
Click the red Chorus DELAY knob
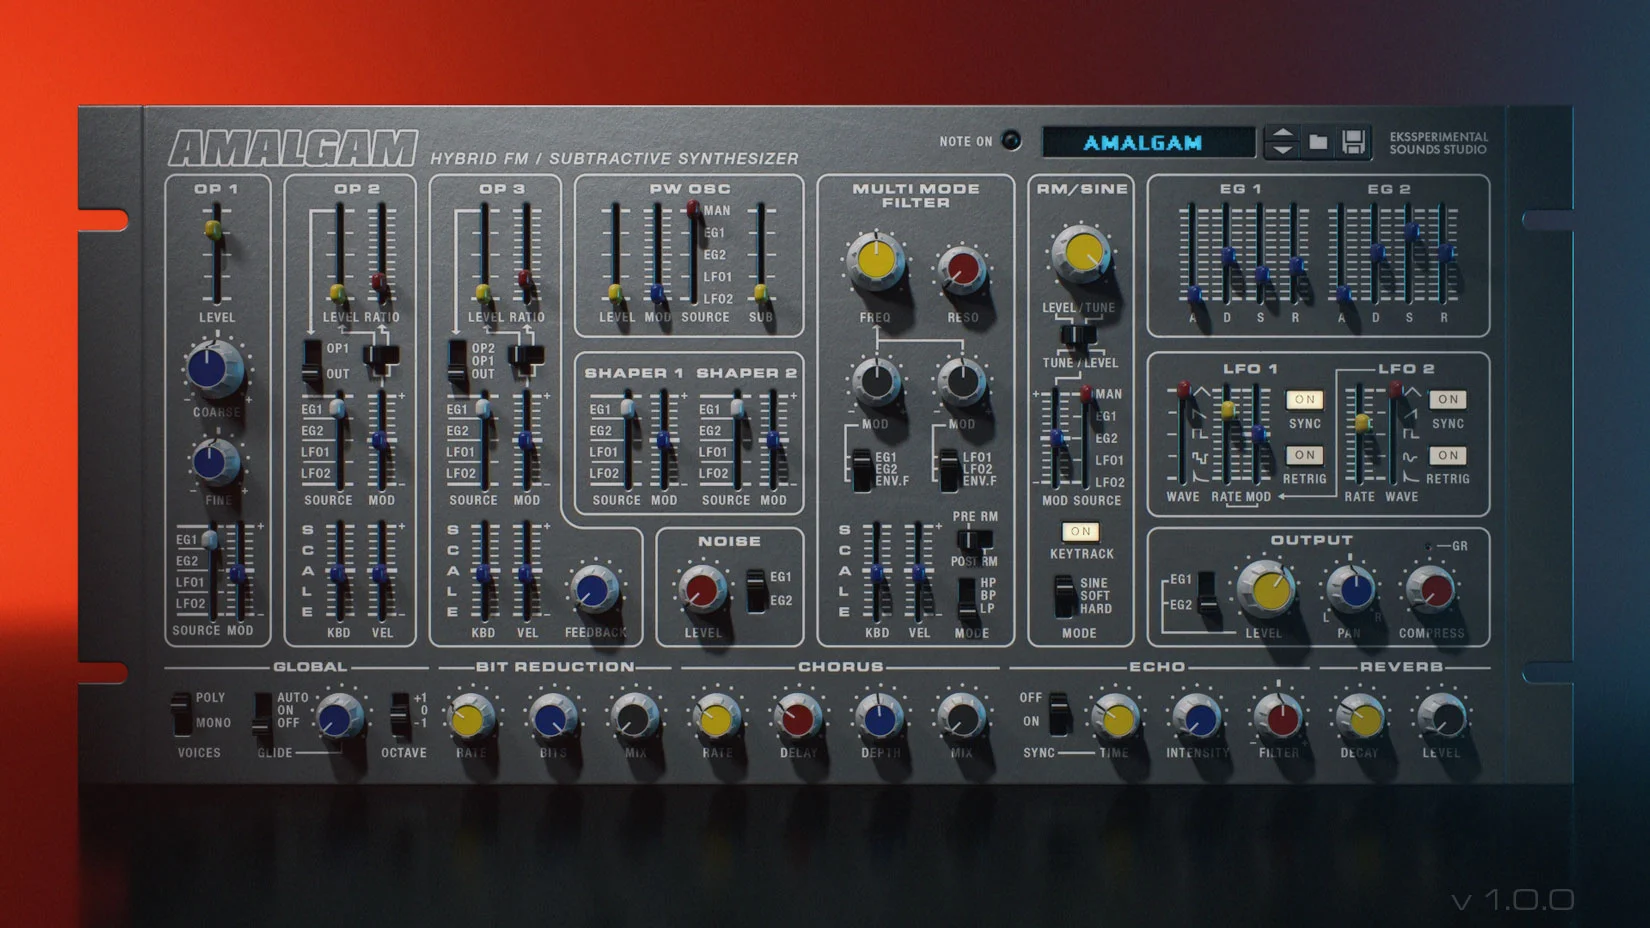[x=798, y=717]
